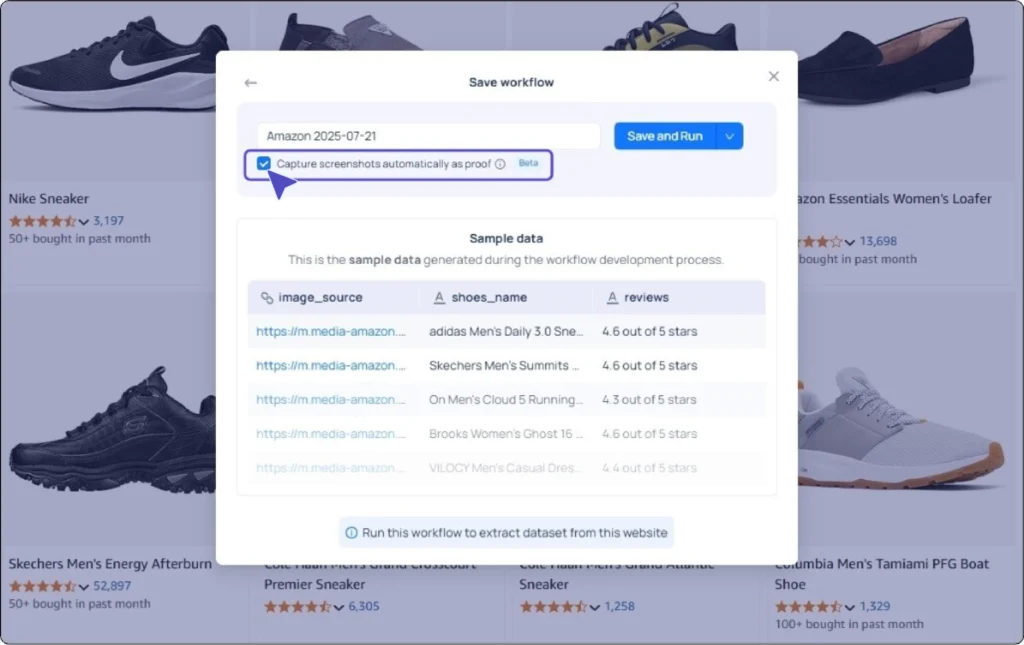The height and width of the screenshot is (645, 1024).
Task: Open the 13,698 ratings link
Action: (878, 241)
